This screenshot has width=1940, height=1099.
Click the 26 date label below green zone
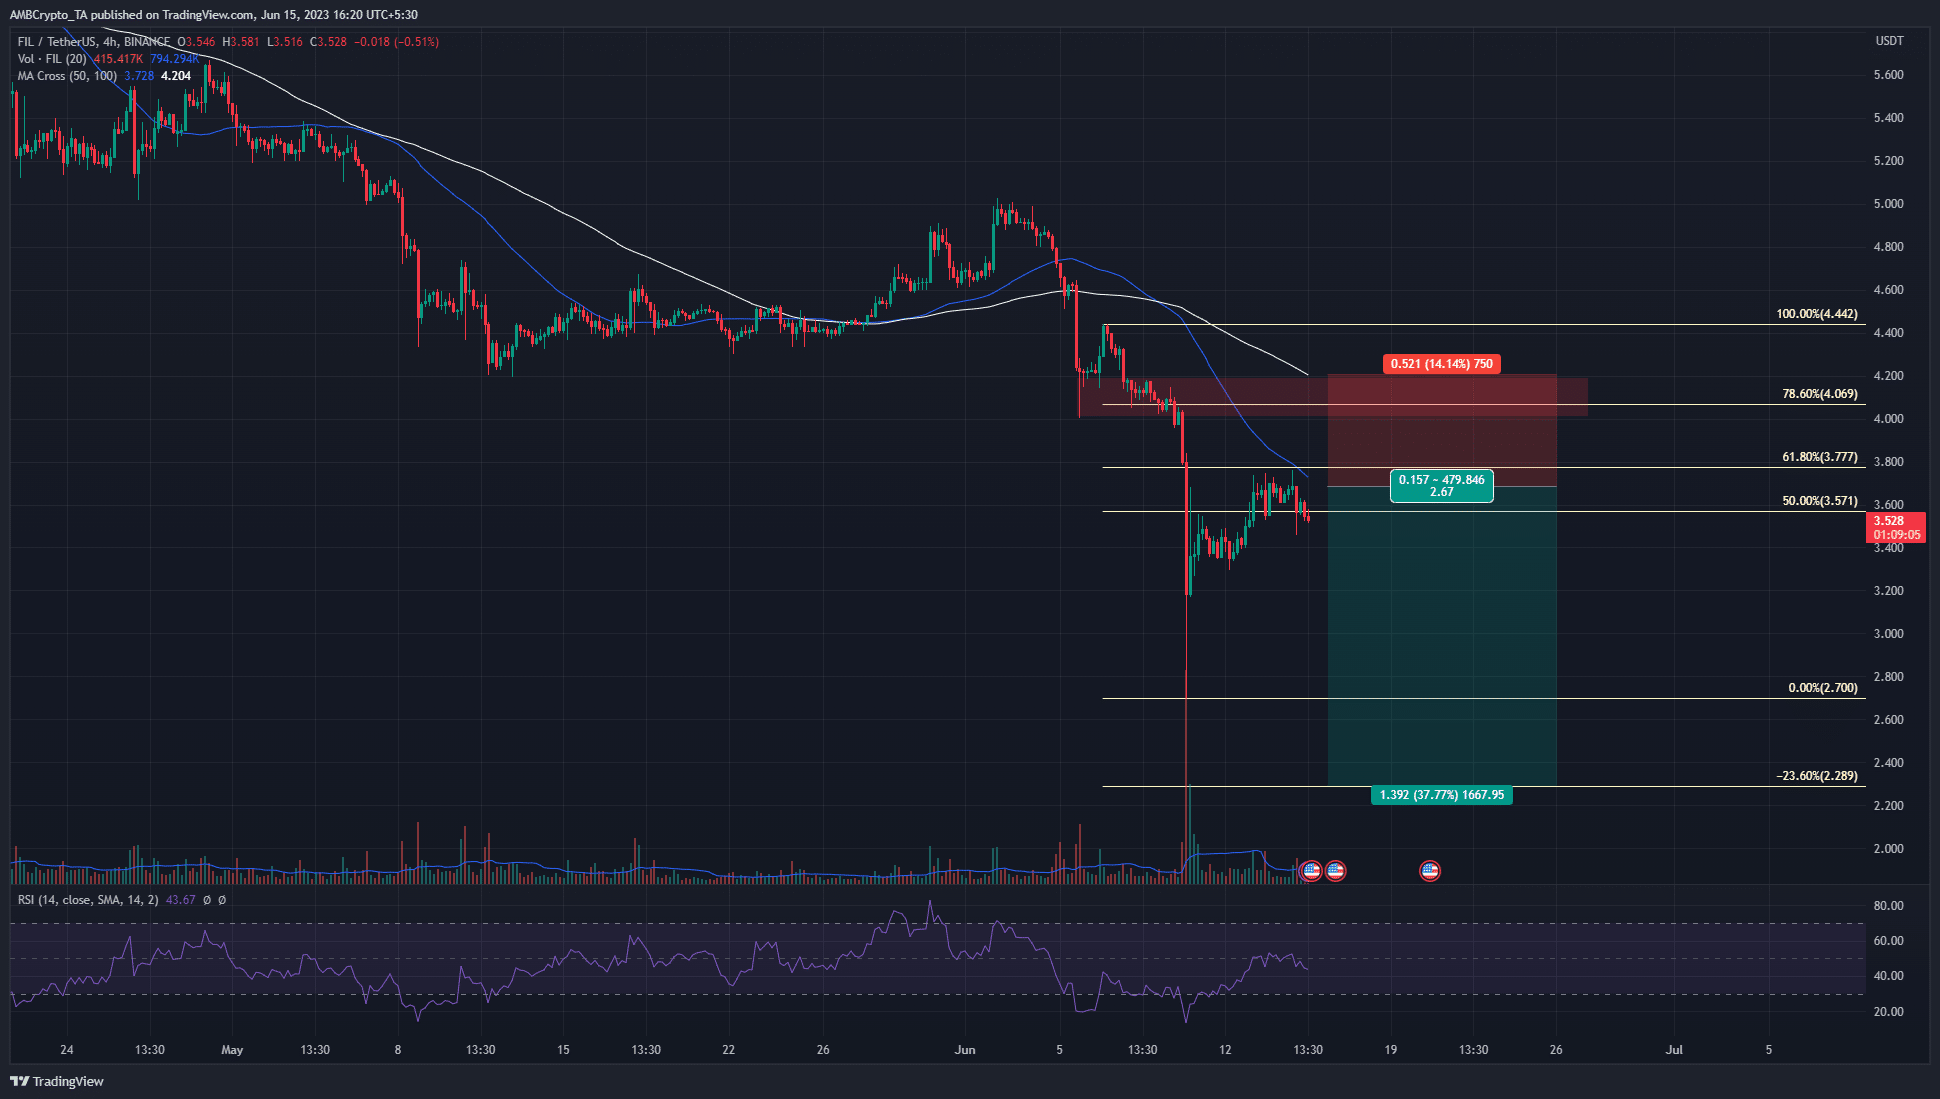pos(1556,1050)
